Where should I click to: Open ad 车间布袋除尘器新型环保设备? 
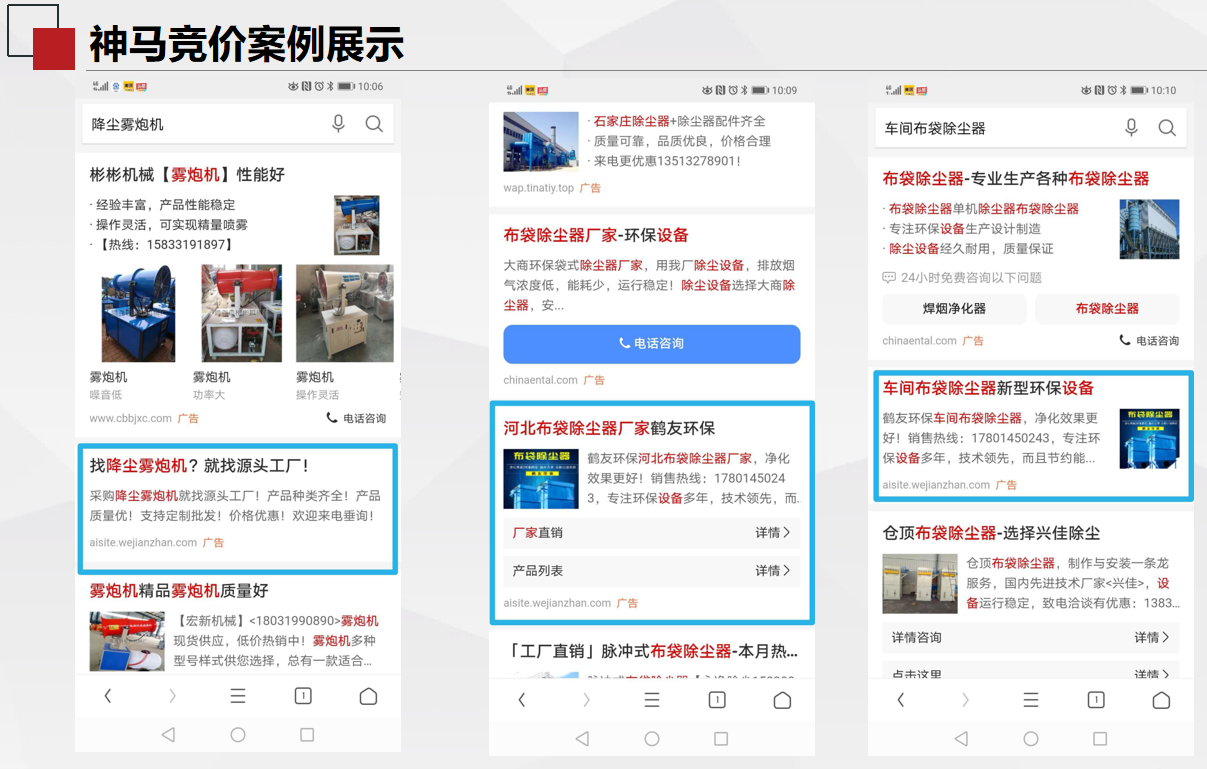point(988,388)
